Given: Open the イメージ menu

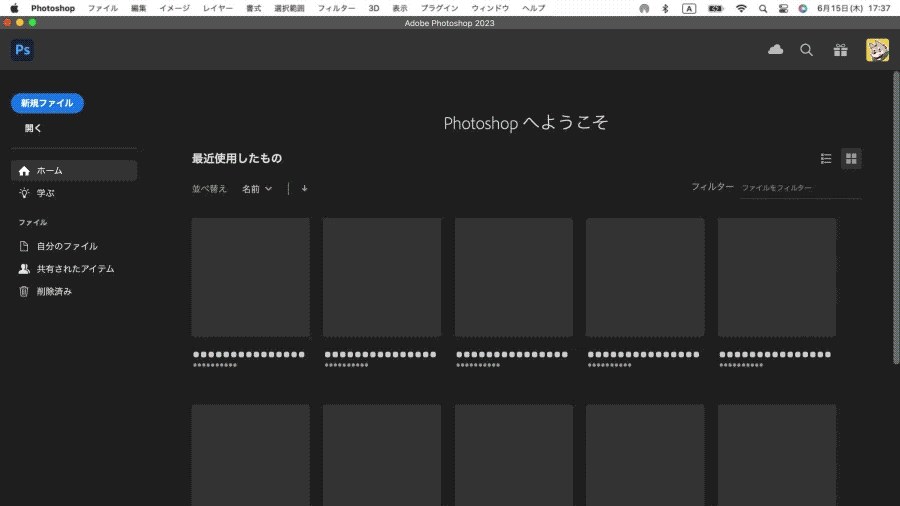Looking at the screenshot, I should 174,8.
